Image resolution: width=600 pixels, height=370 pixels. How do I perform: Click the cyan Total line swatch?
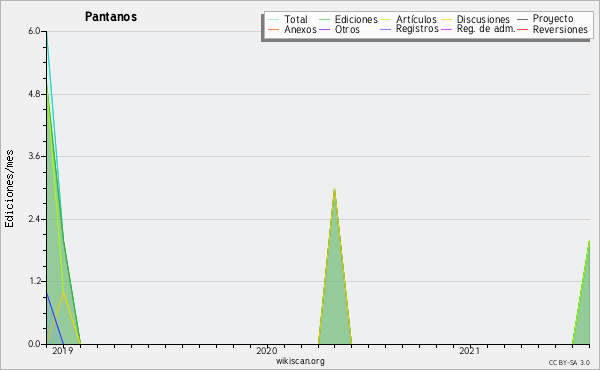274,20
